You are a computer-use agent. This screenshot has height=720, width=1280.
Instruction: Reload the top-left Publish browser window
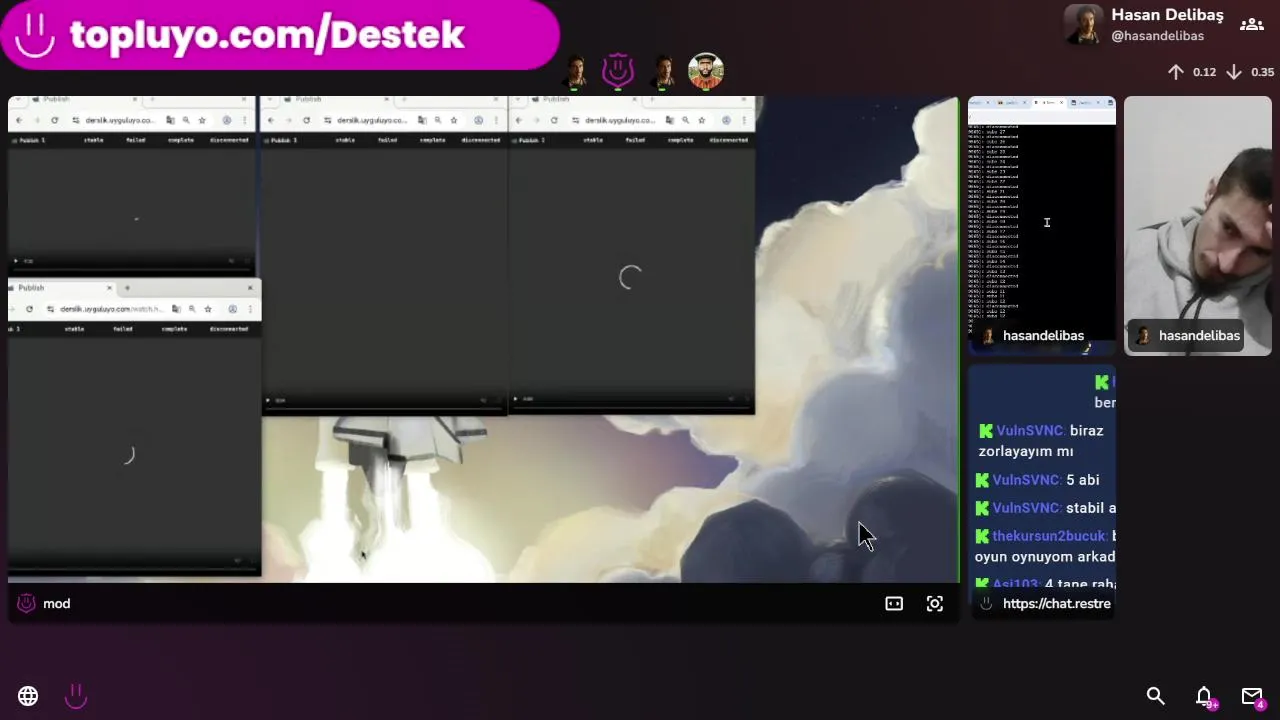(54, 120)
